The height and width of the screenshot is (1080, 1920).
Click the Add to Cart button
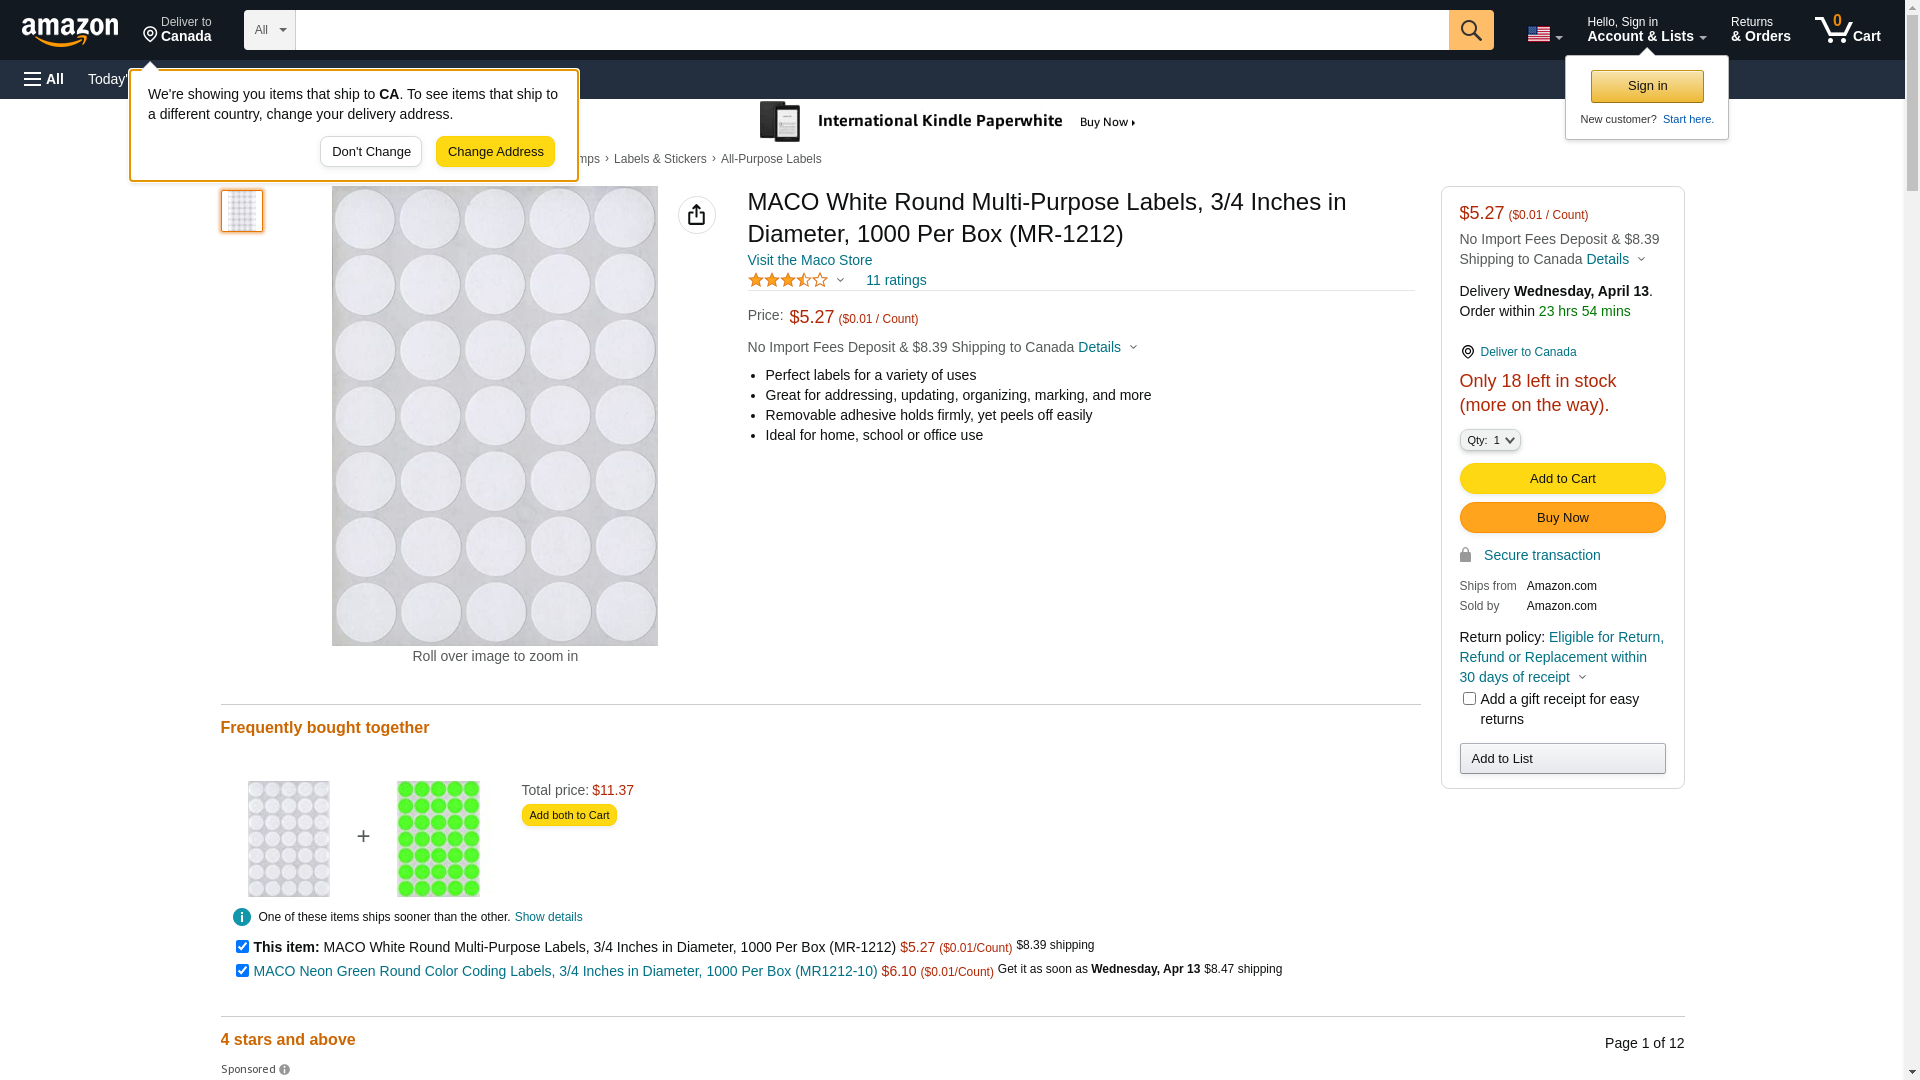tap(1562, 479)
